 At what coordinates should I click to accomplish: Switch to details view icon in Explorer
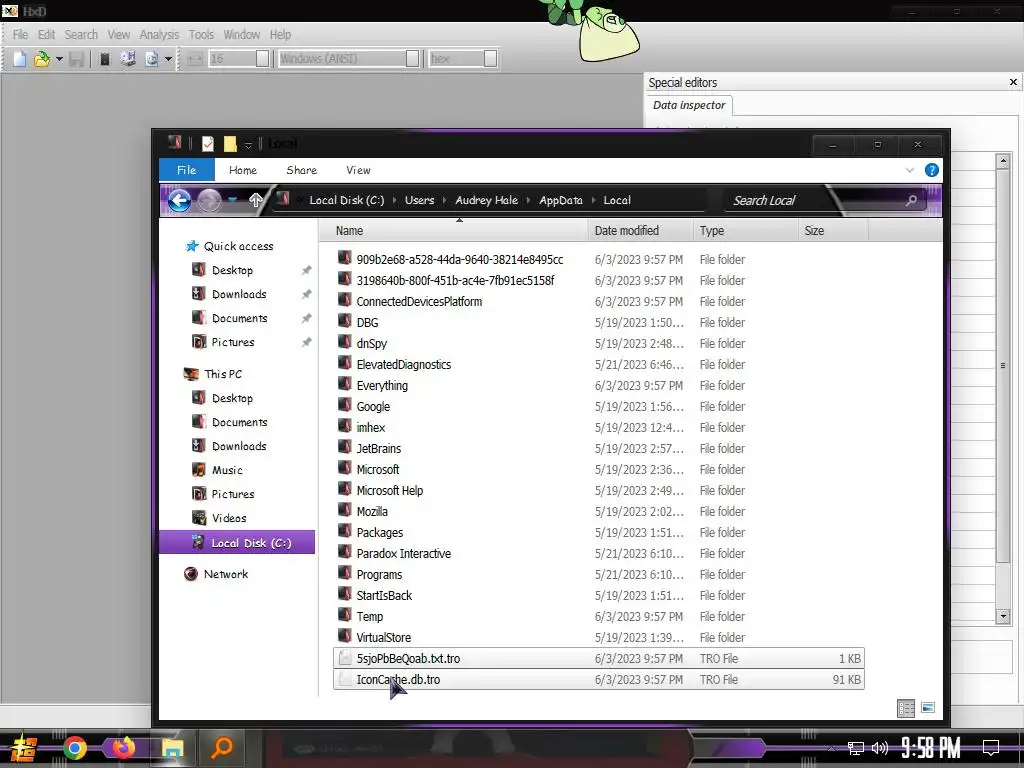(x=906, y=708)
